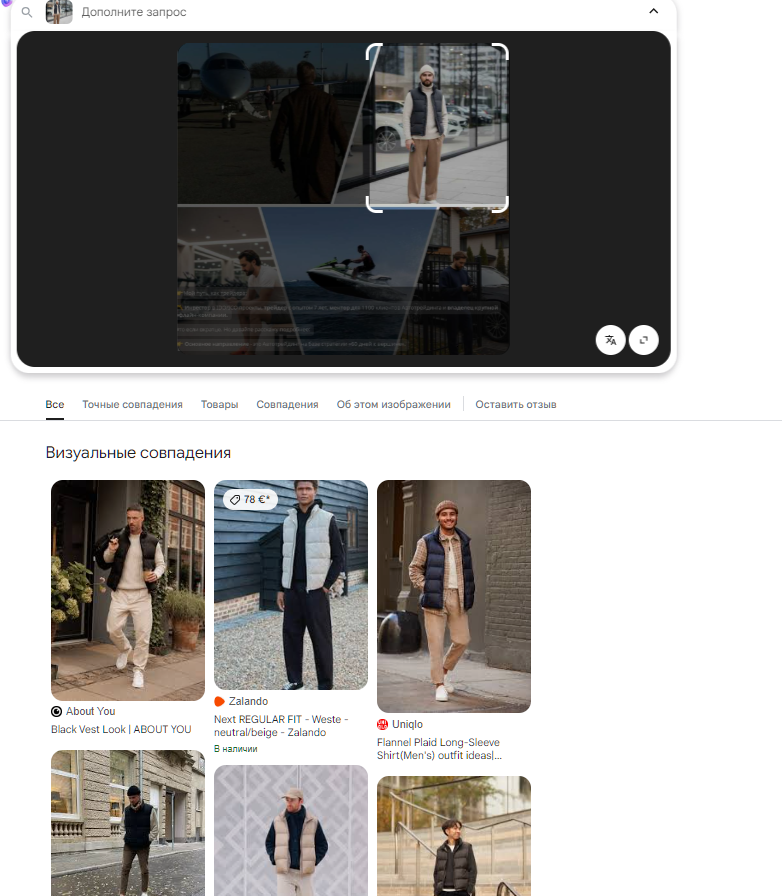This screenshot has height=896, width=782.
Task: Select the Совпадения tab
Action: tap(287, 405)
